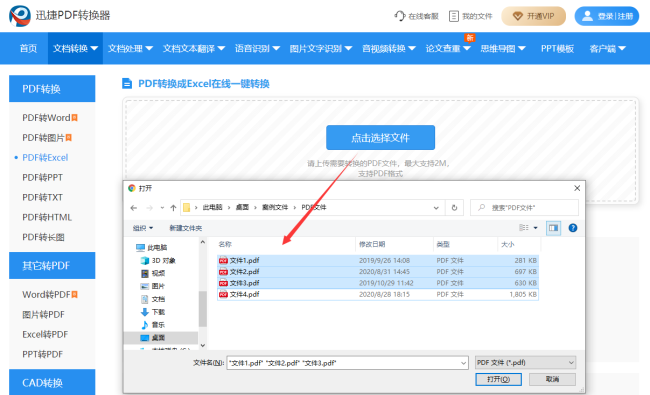Open the 论文查重 menu

448,48
